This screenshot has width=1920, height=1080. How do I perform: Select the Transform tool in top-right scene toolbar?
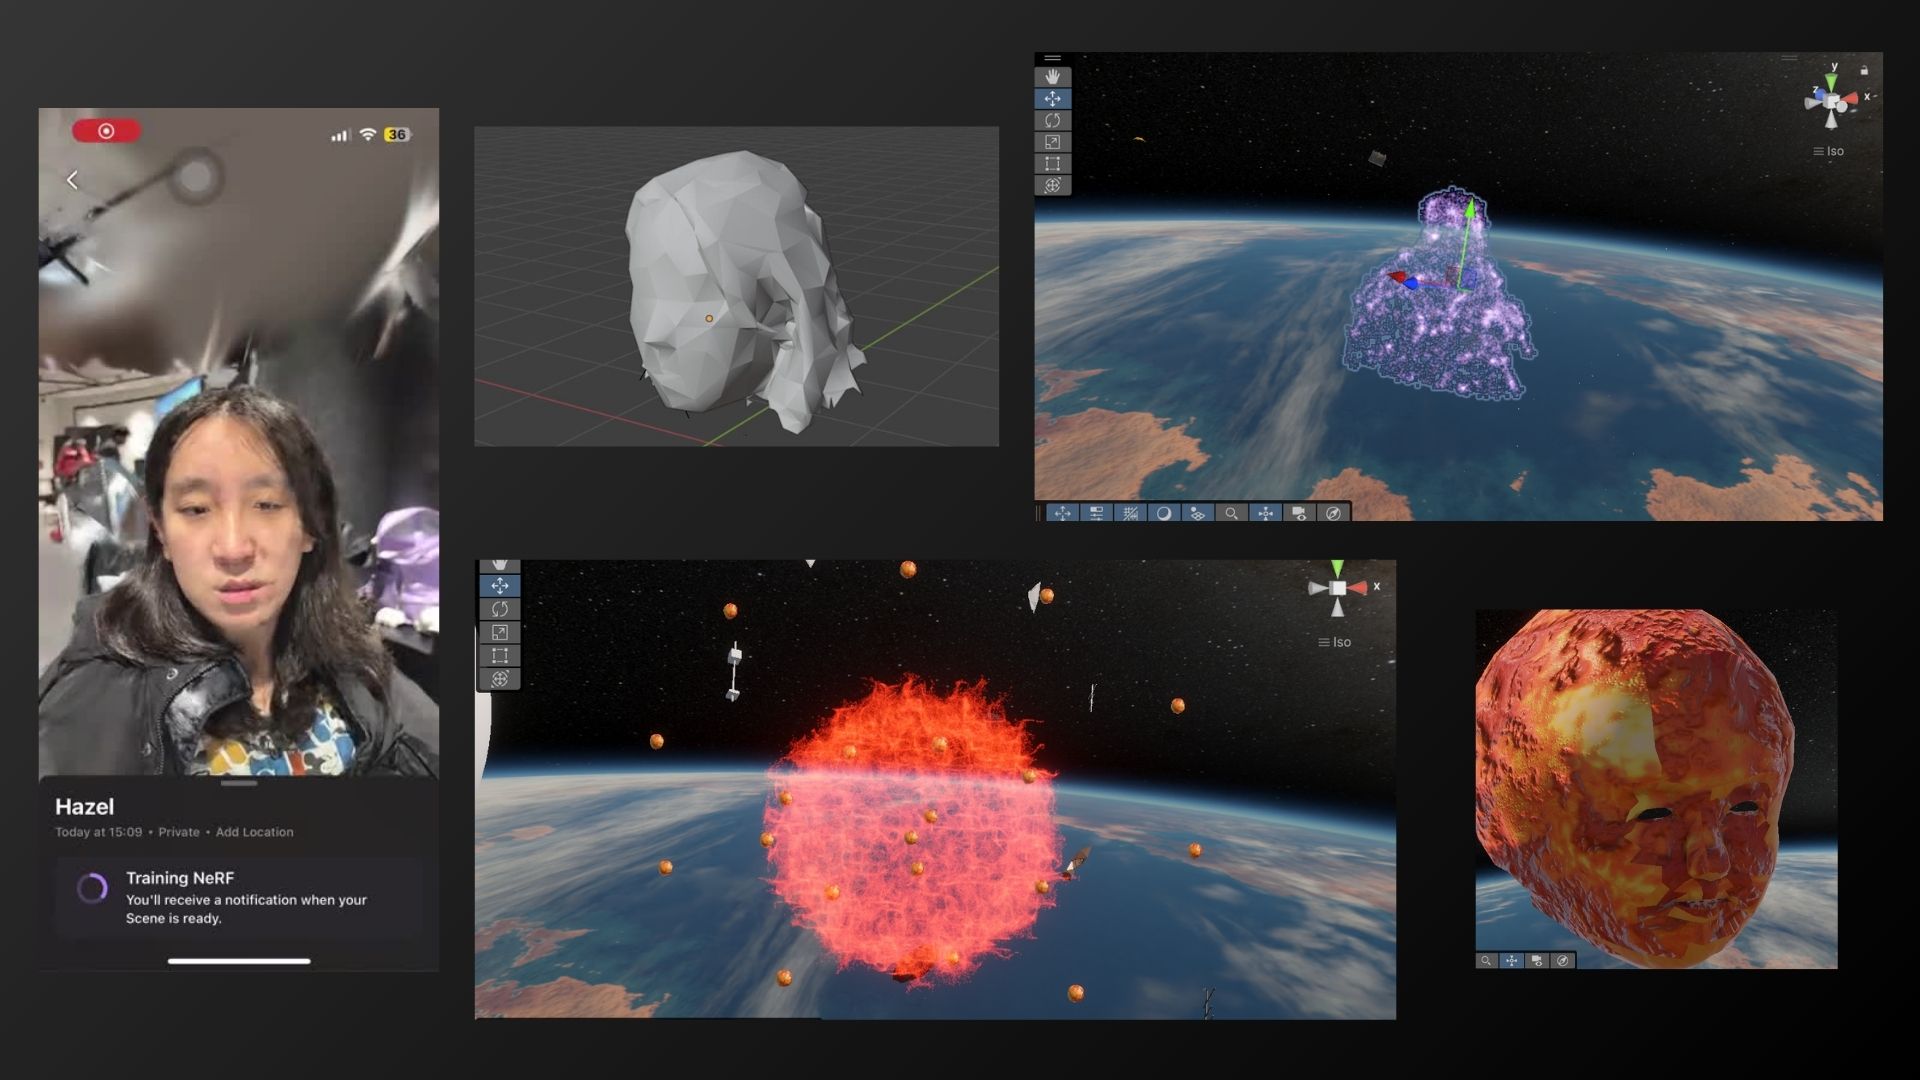(1052, 185)
